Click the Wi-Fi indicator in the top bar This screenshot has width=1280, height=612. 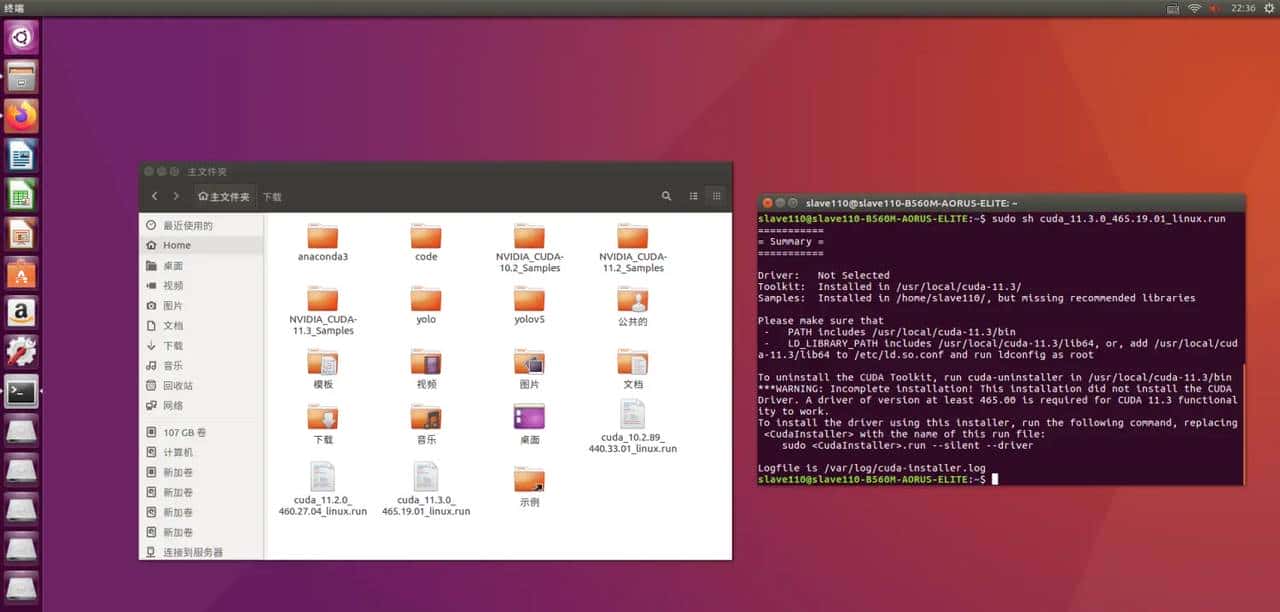point(1193,8)
